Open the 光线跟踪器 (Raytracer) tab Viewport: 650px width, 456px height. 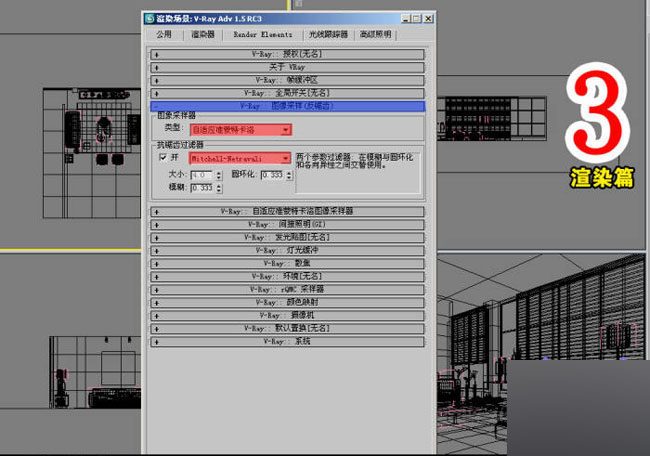click(328, 35)
